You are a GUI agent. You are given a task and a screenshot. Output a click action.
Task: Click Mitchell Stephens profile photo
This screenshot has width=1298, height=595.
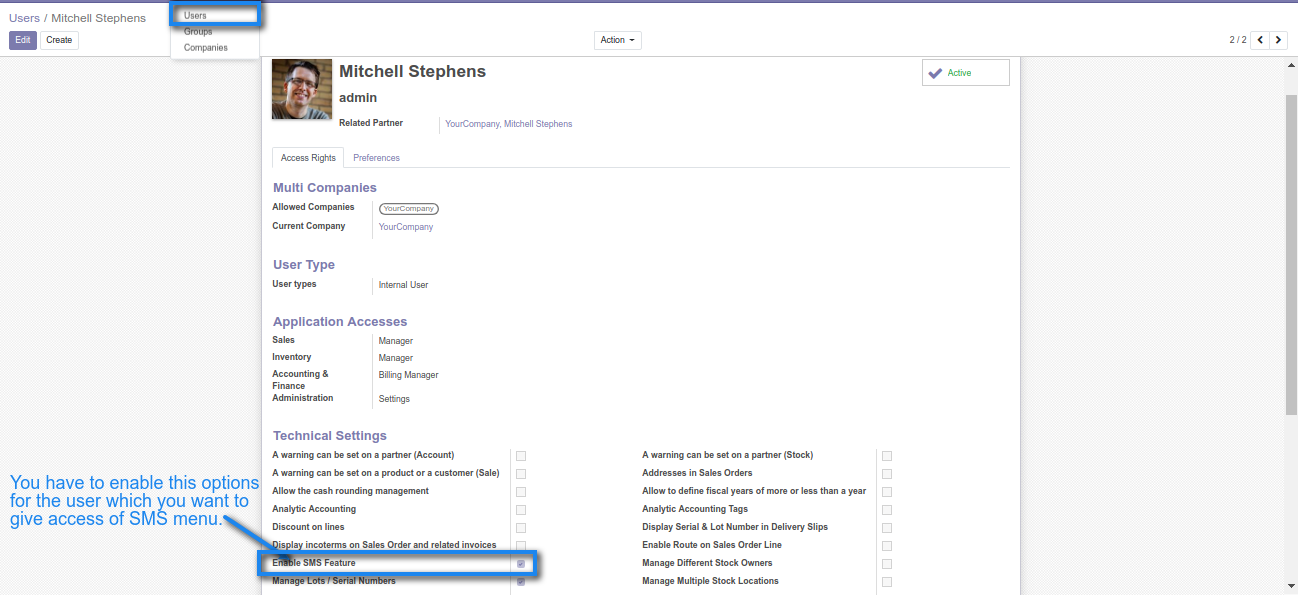(x=302, y=89)
